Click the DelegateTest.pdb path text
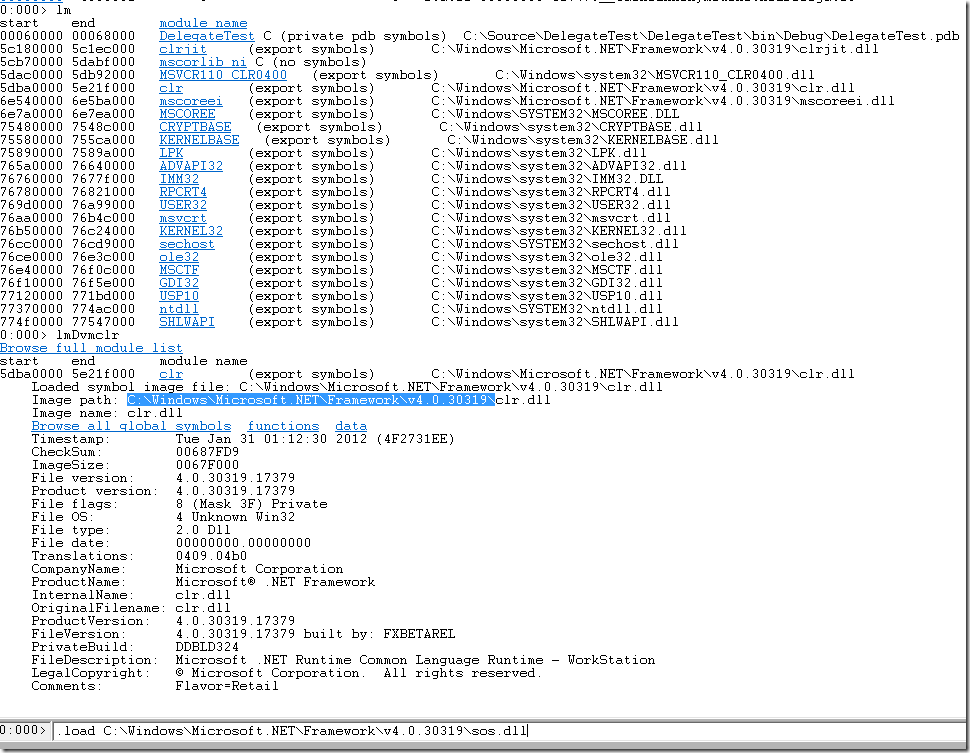This screenshot has width=970, height=753. coord(711,36)
